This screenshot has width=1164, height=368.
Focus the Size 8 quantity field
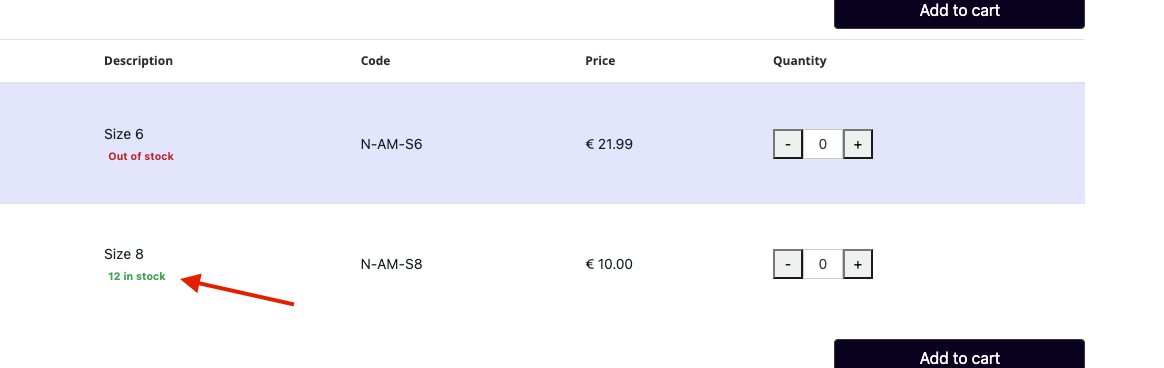pos(823,264)
